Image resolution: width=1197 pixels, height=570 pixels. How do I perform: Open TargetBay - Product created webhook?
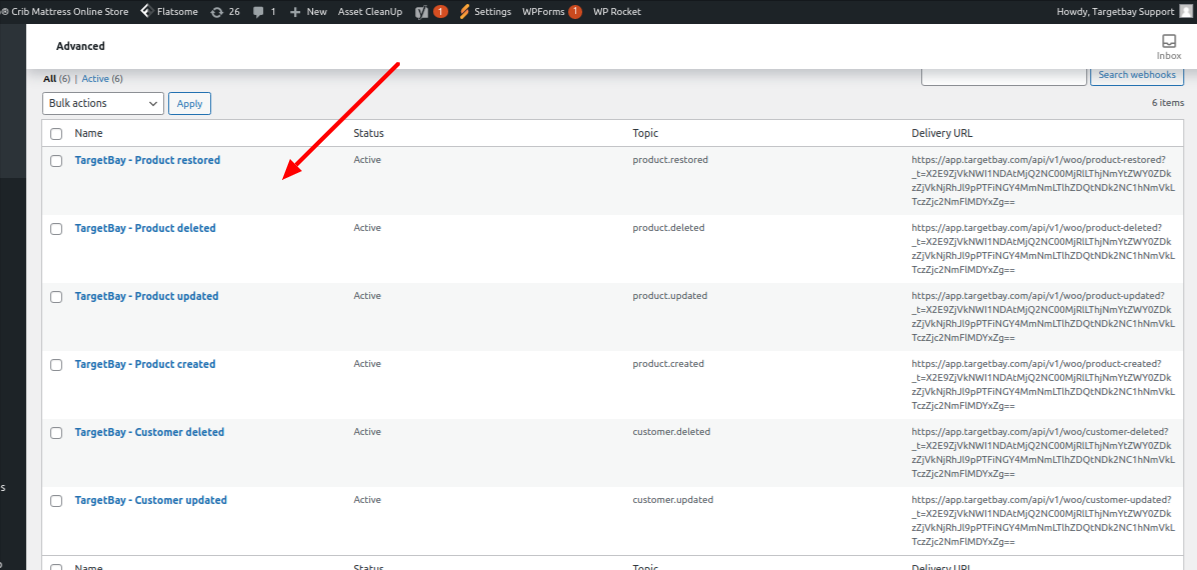point(145,364)
